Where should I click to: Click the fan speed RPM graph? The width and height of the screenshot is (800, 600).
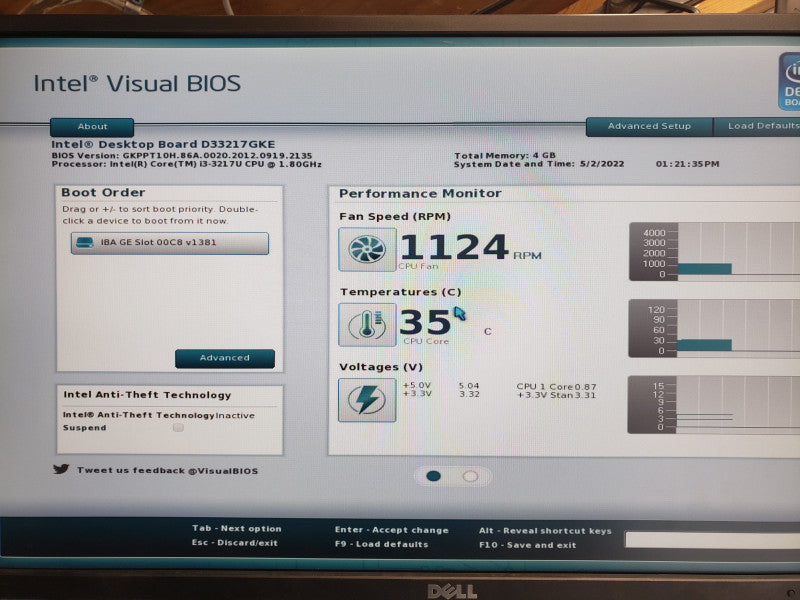click(x=714, y=252)
